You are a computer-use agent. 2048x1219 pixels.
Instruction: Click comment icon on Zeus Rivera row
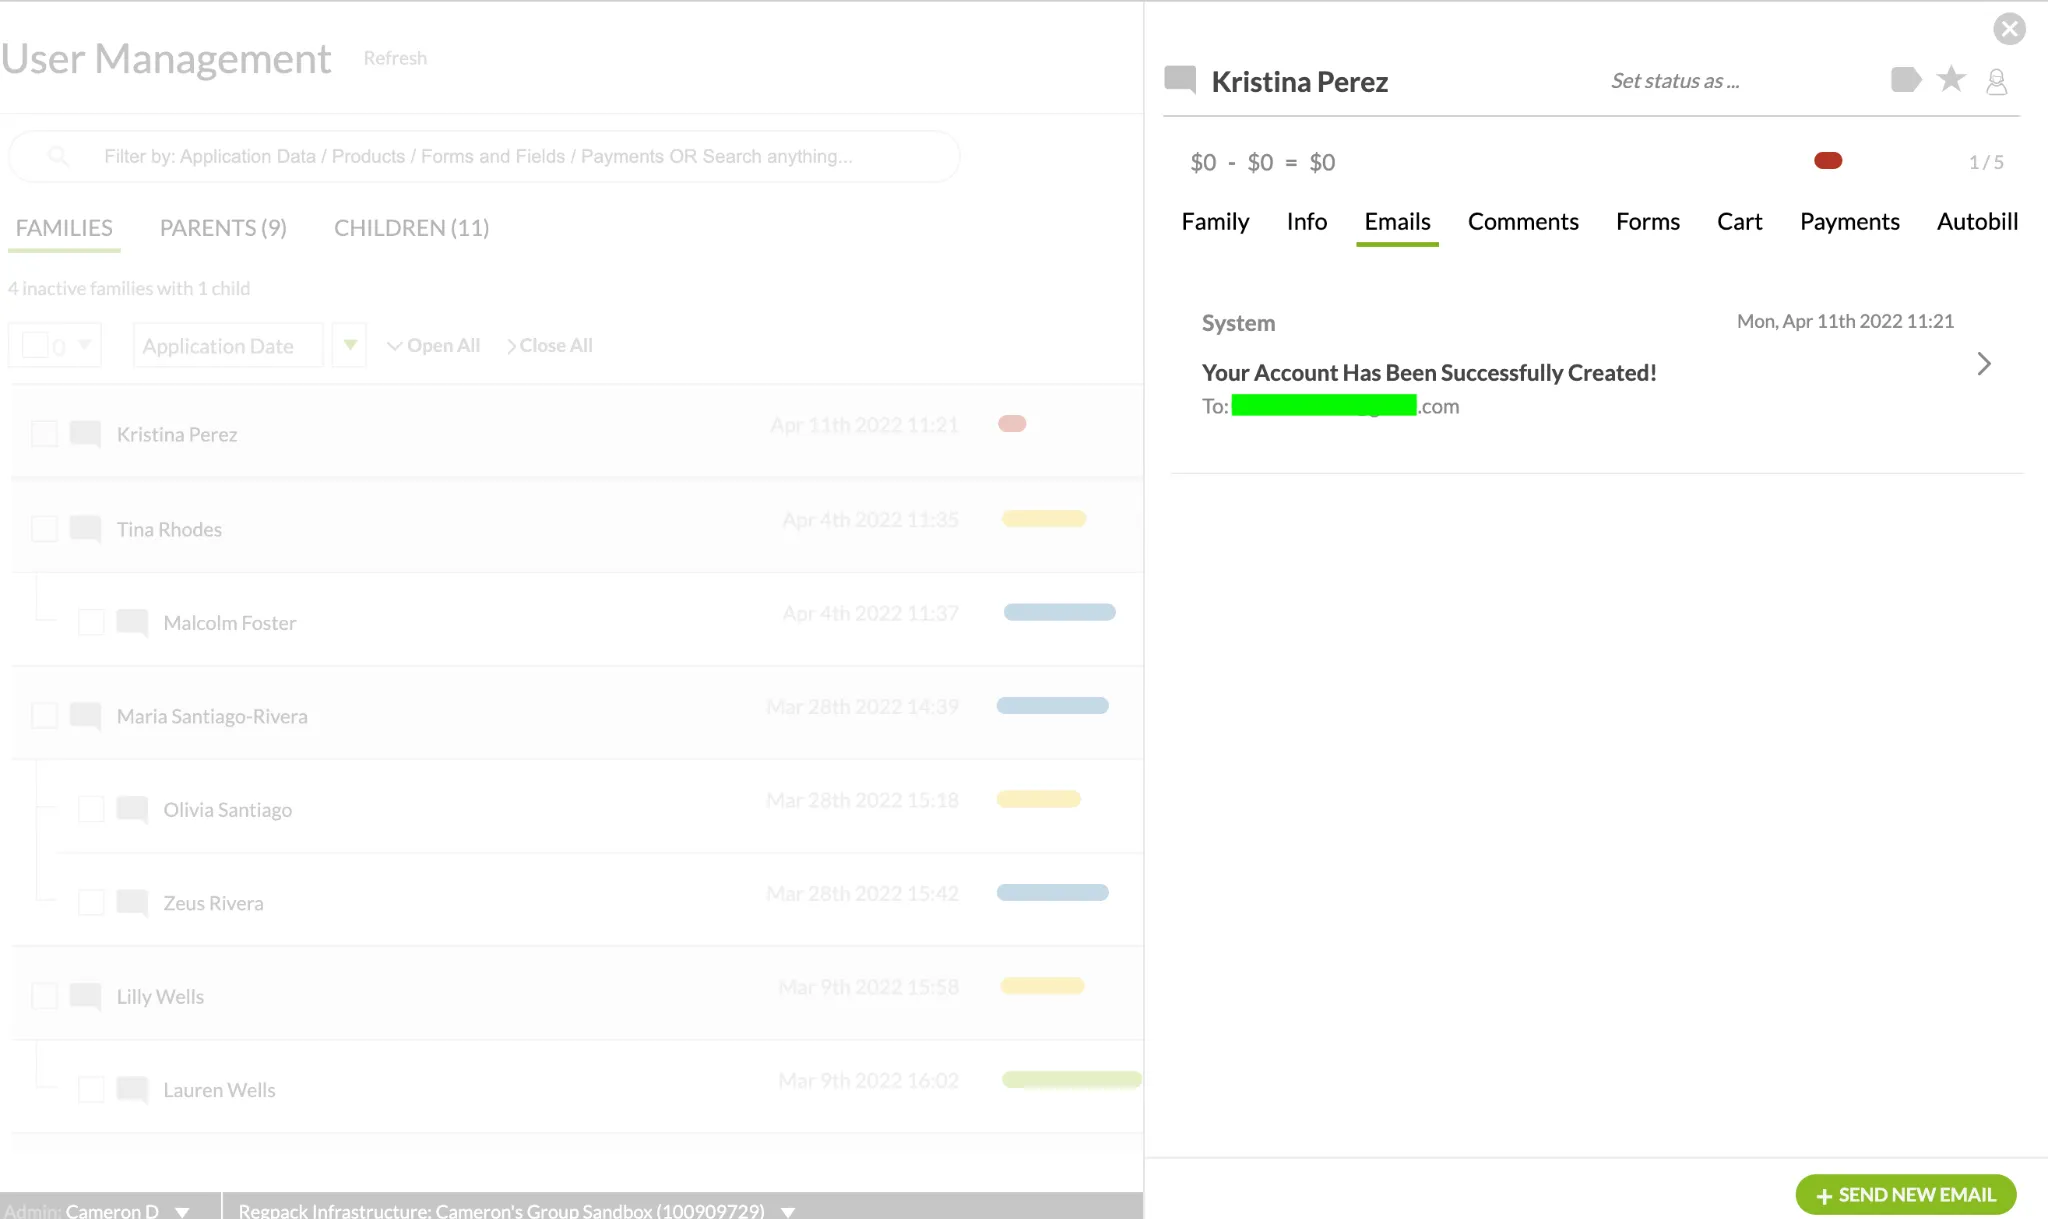point(132,902)
